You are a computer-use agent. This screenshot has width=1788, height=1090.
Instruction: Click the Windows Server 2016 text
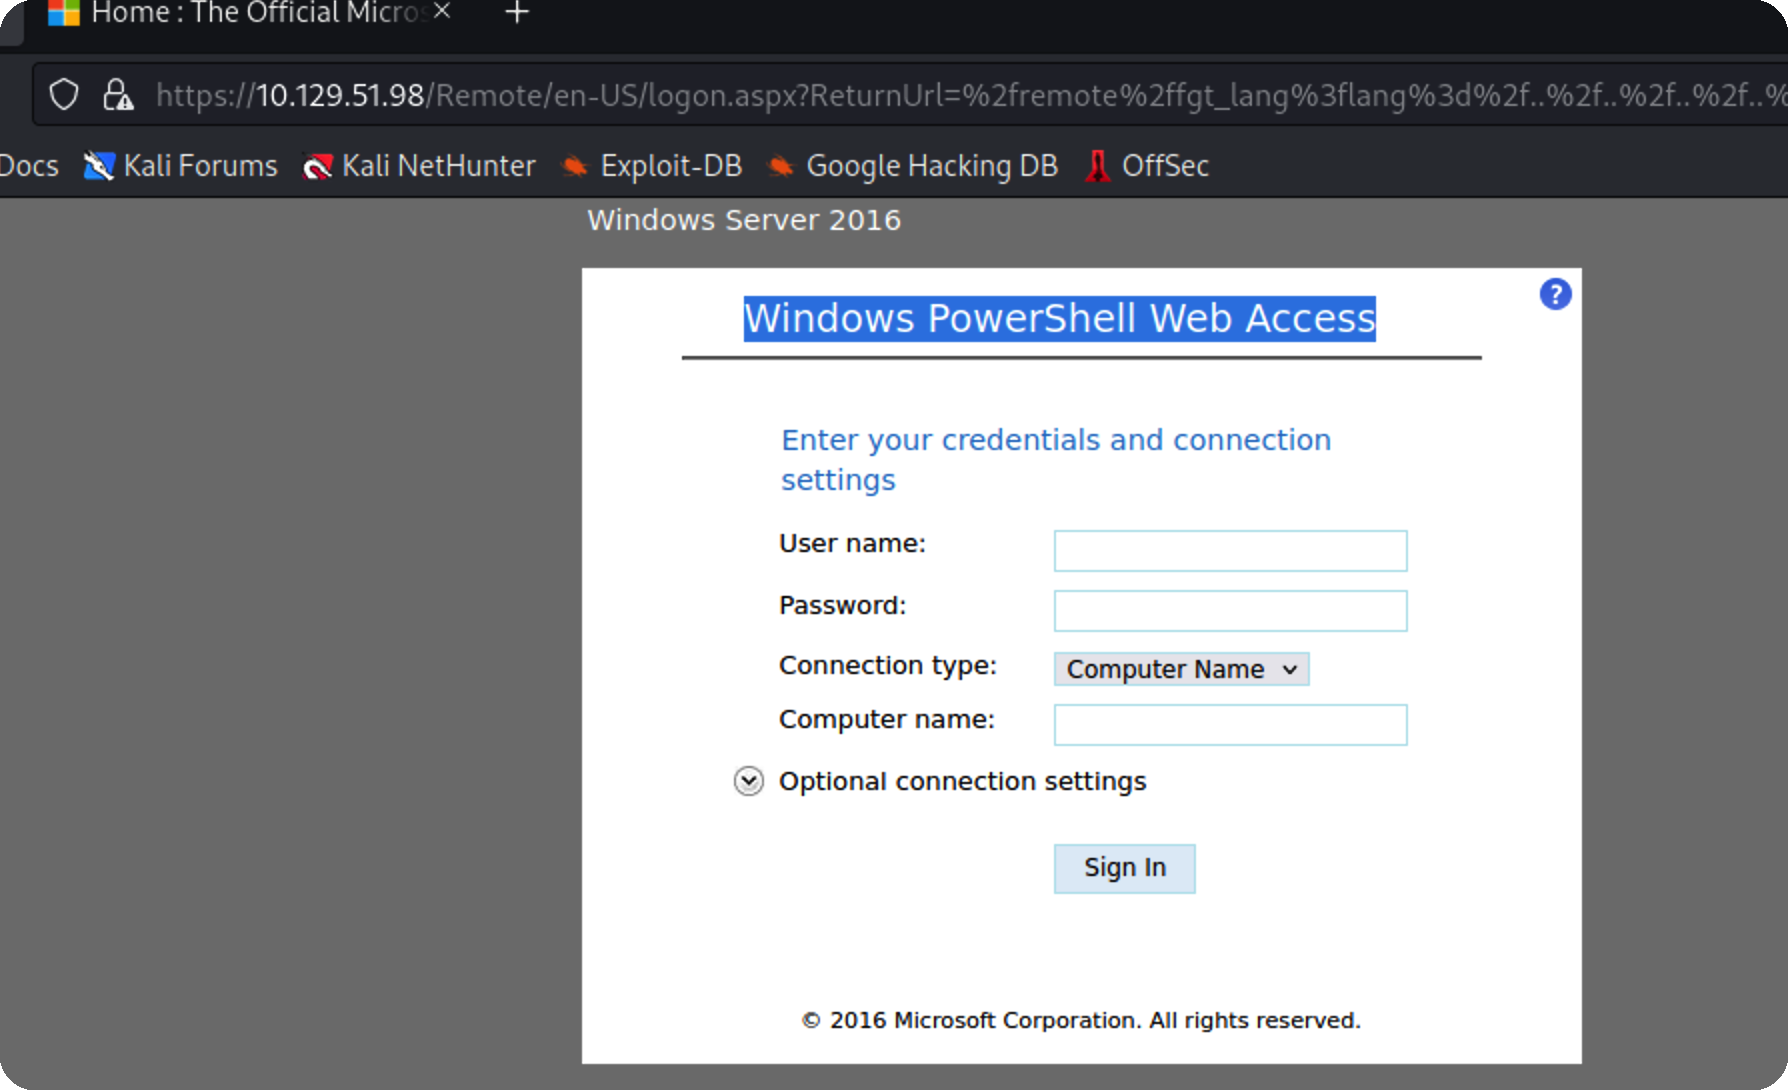(744, 220)
